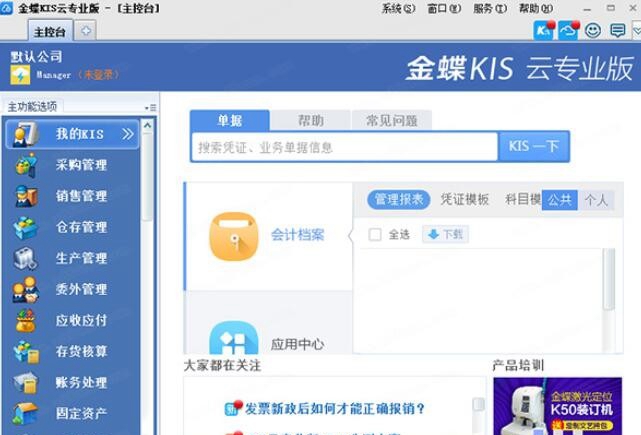
Task: Click the Kingdee app icon in title bar
Action: 6,8
